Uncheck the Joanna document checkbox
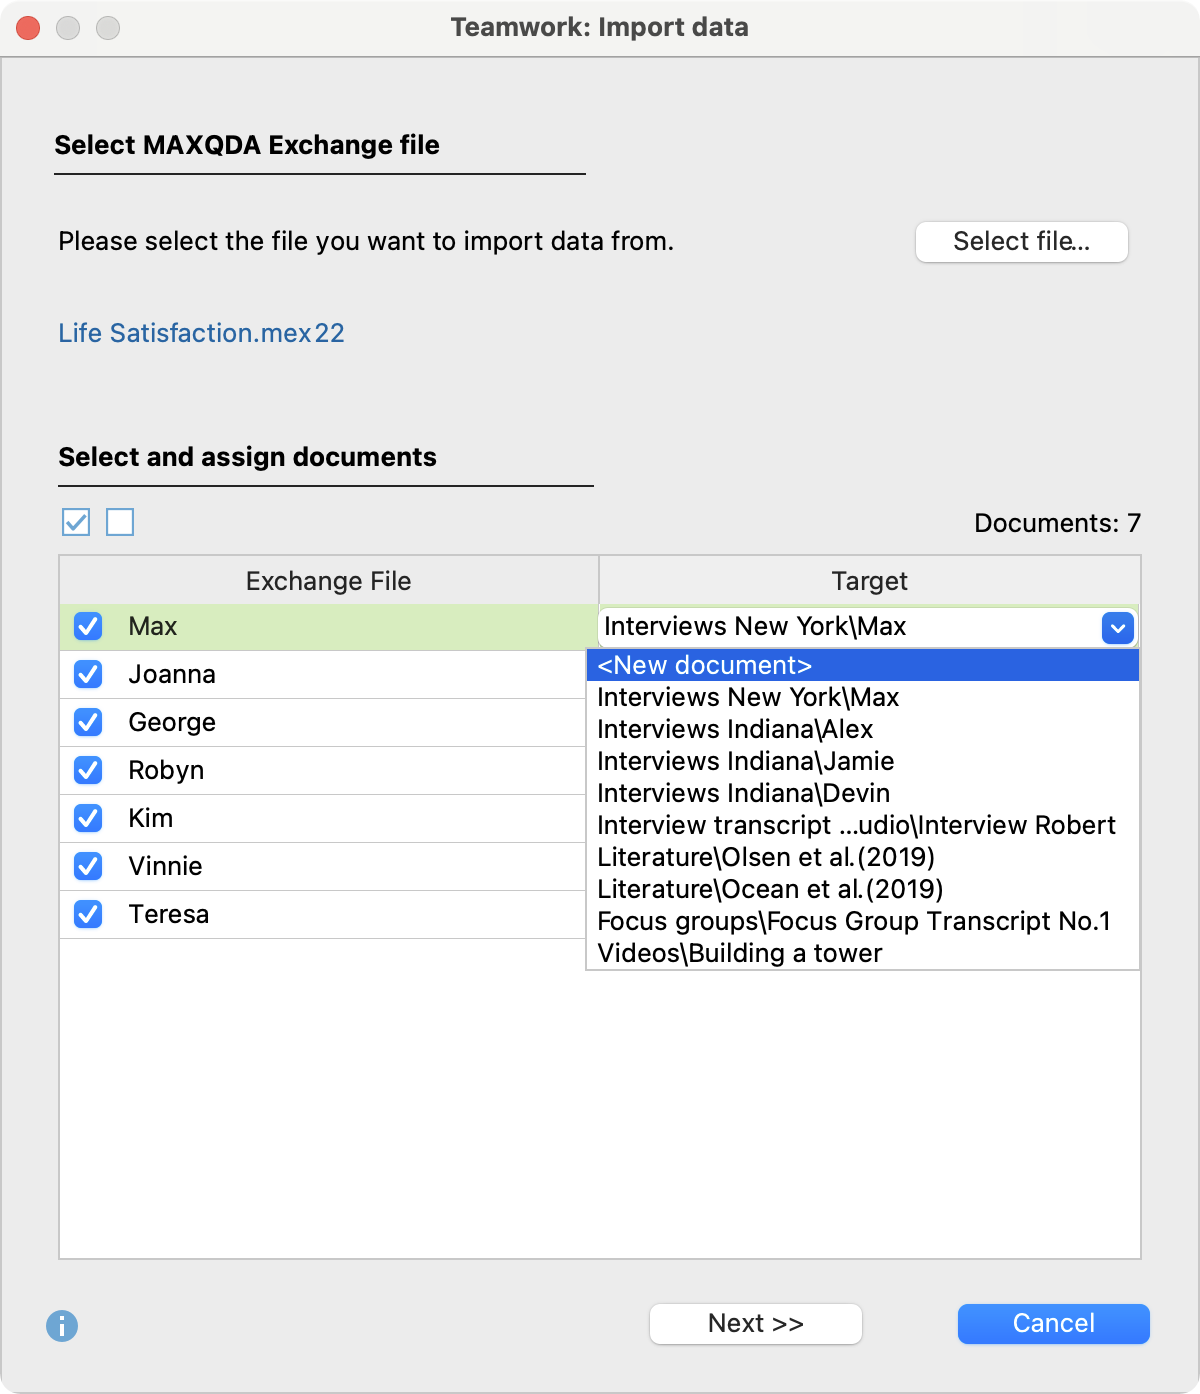 88,675
